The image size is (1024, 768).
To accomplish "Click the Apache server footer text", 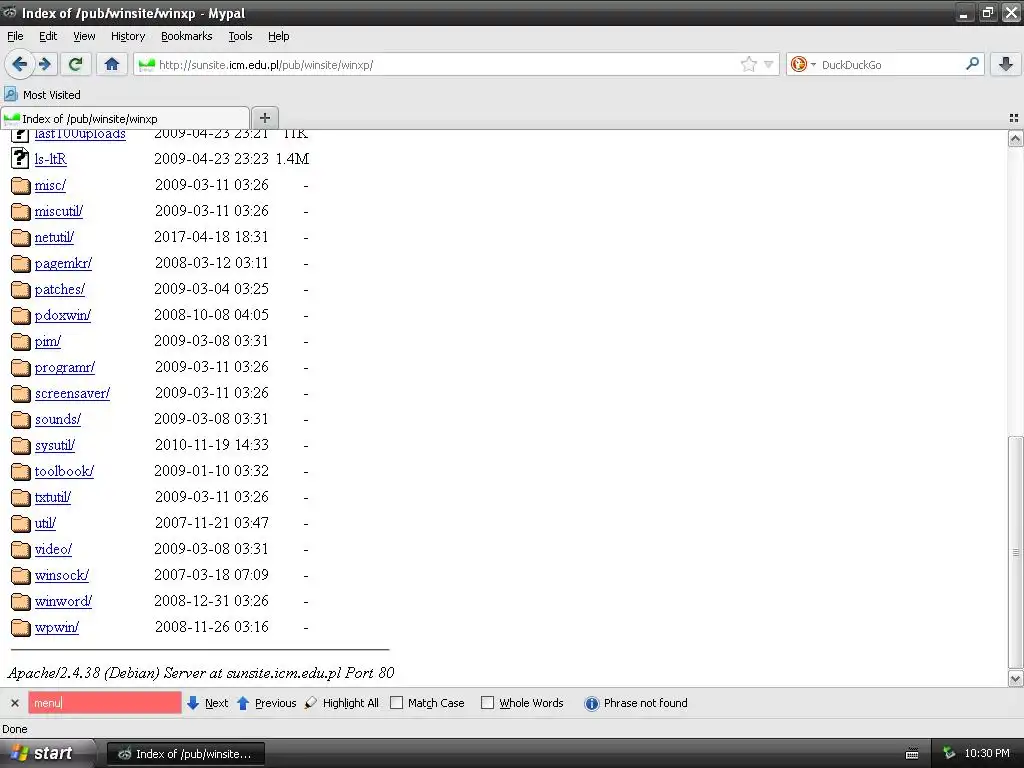I will click(x=200, y=673).
